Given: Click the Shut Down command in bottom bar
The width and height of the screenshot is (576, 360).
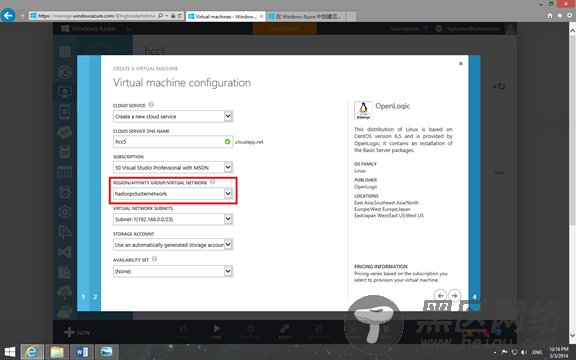Looking at the screenshot, I should [250, 332].
